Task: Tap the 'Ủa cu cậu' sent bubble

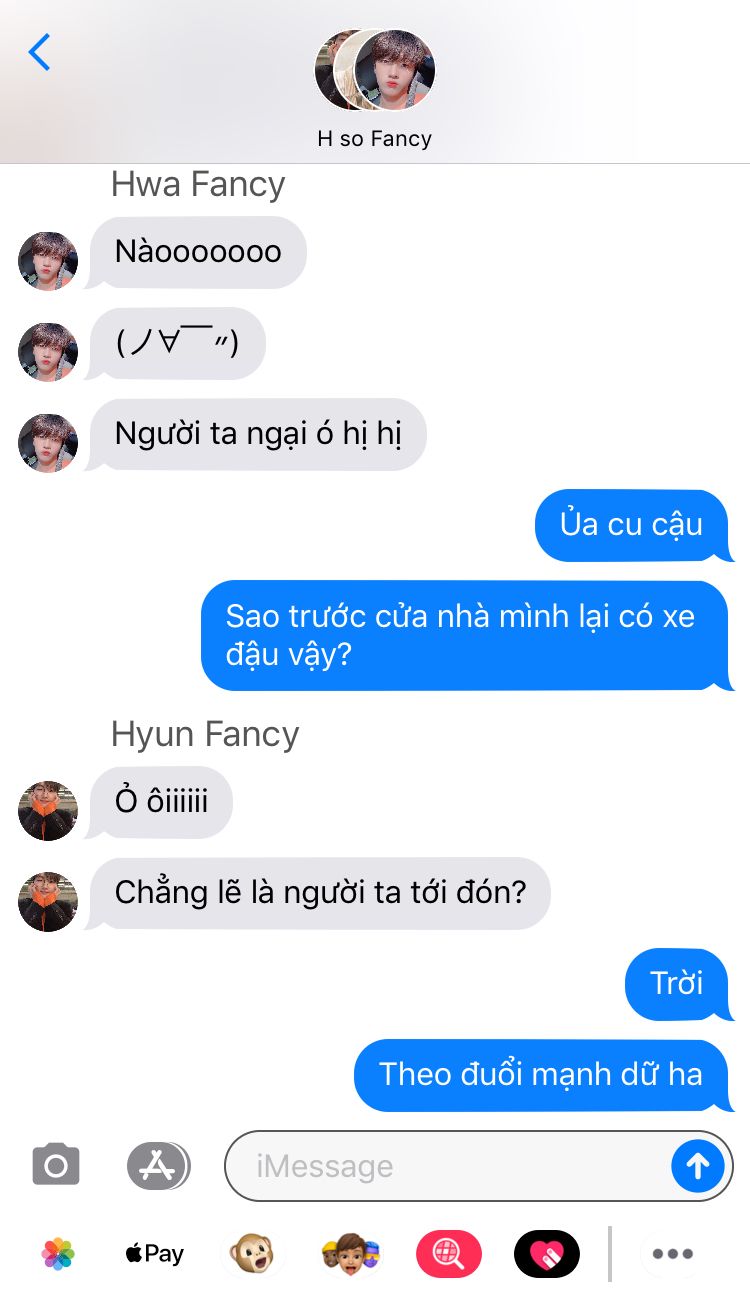Action: (x=634, y=525)
